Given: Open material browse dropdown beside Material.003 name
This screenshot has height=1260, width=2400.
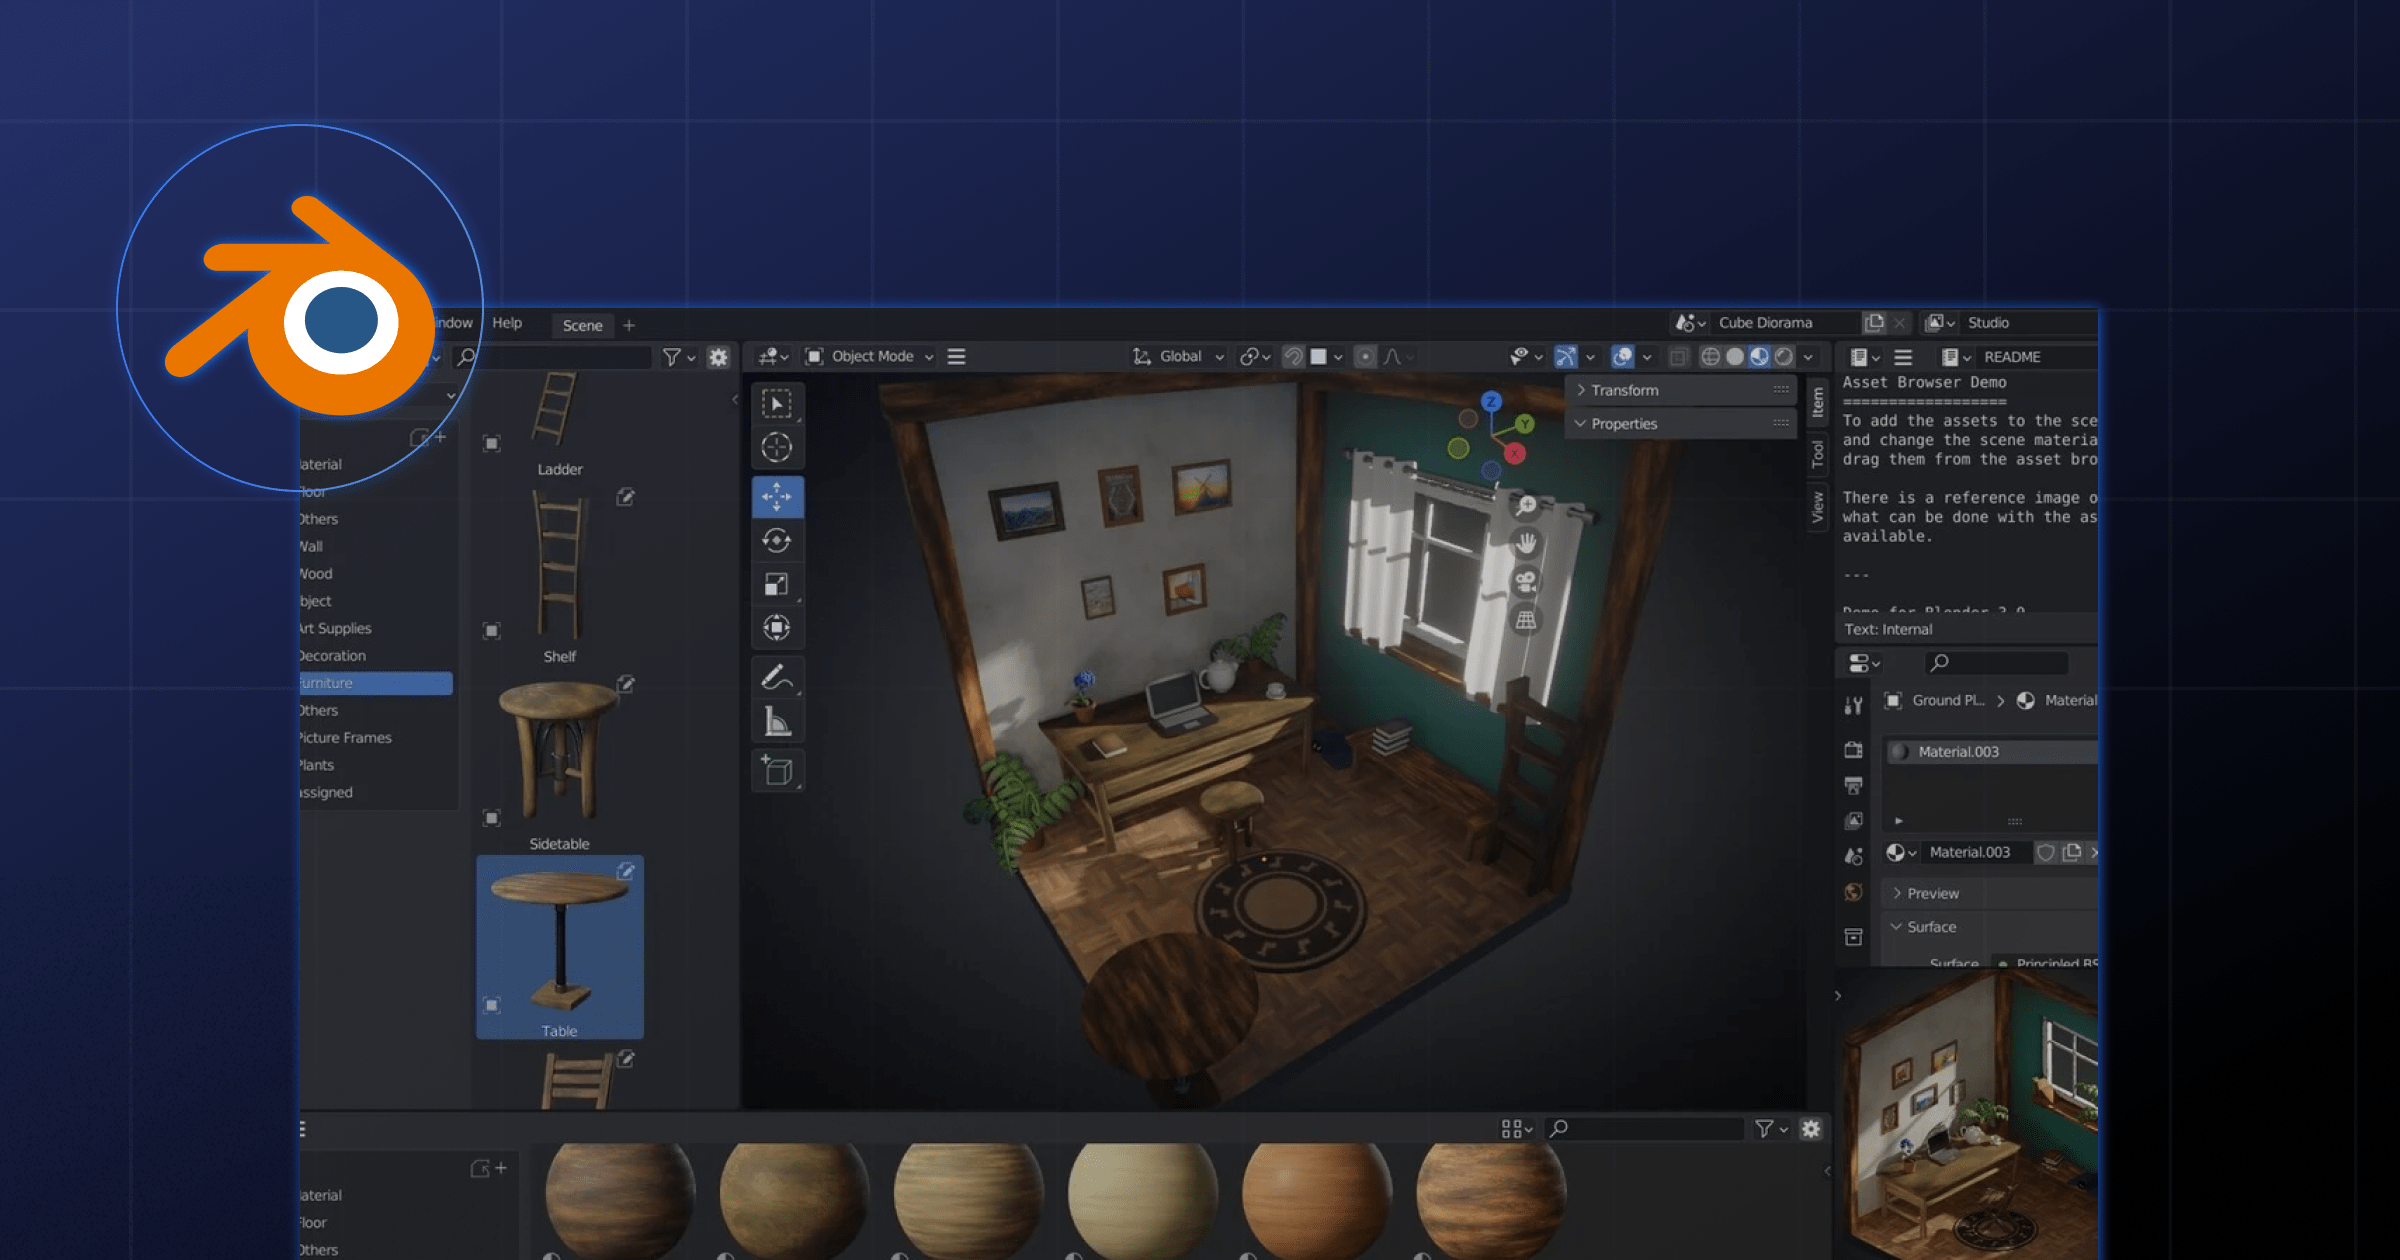Looking at the screenshot, I should pyautogui.click(x=1900, y=853).
